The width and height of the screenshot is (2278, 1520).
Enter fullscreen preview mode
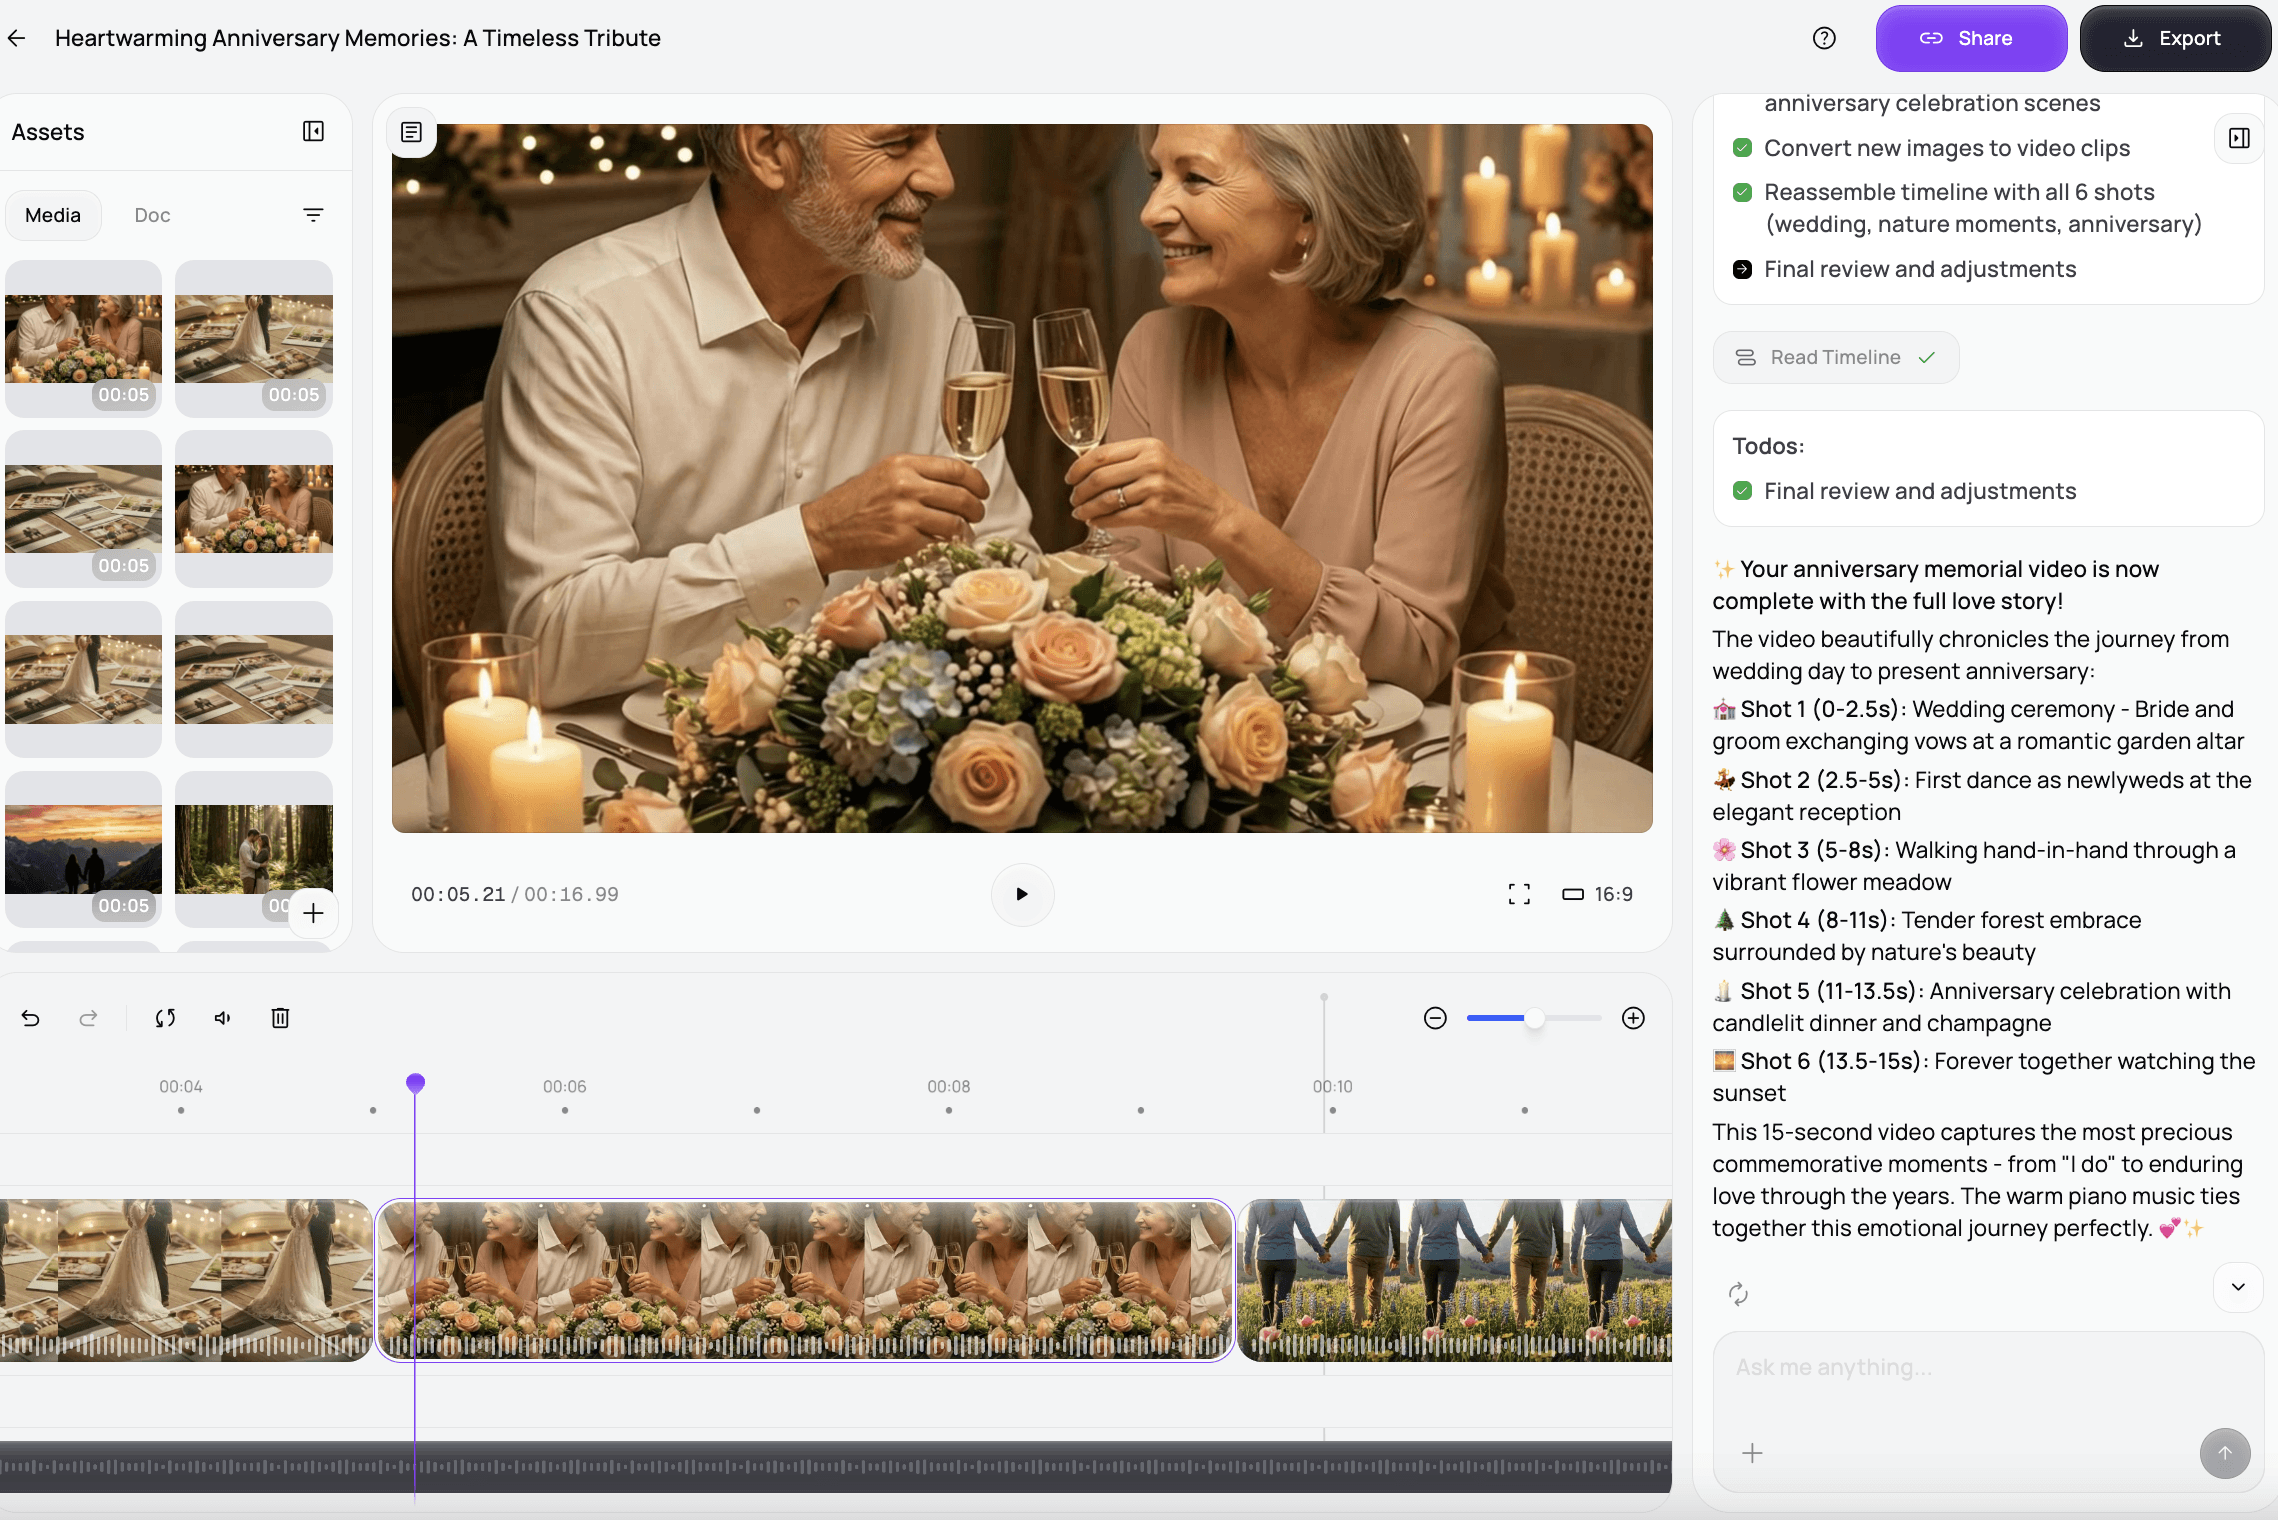pyautogui.click(x=1519, y=894)
